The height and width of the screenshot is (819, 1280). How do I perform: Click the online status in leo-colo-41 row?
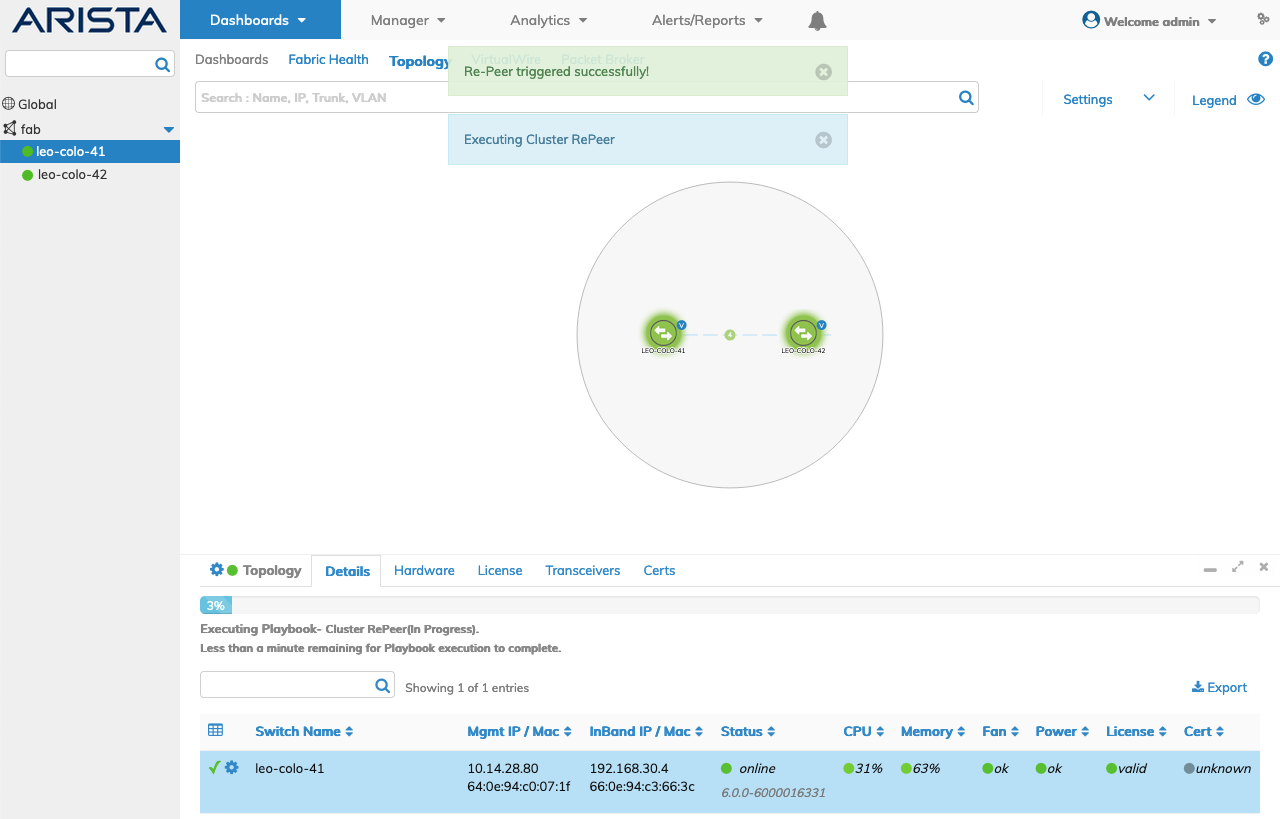coord(757,768)
